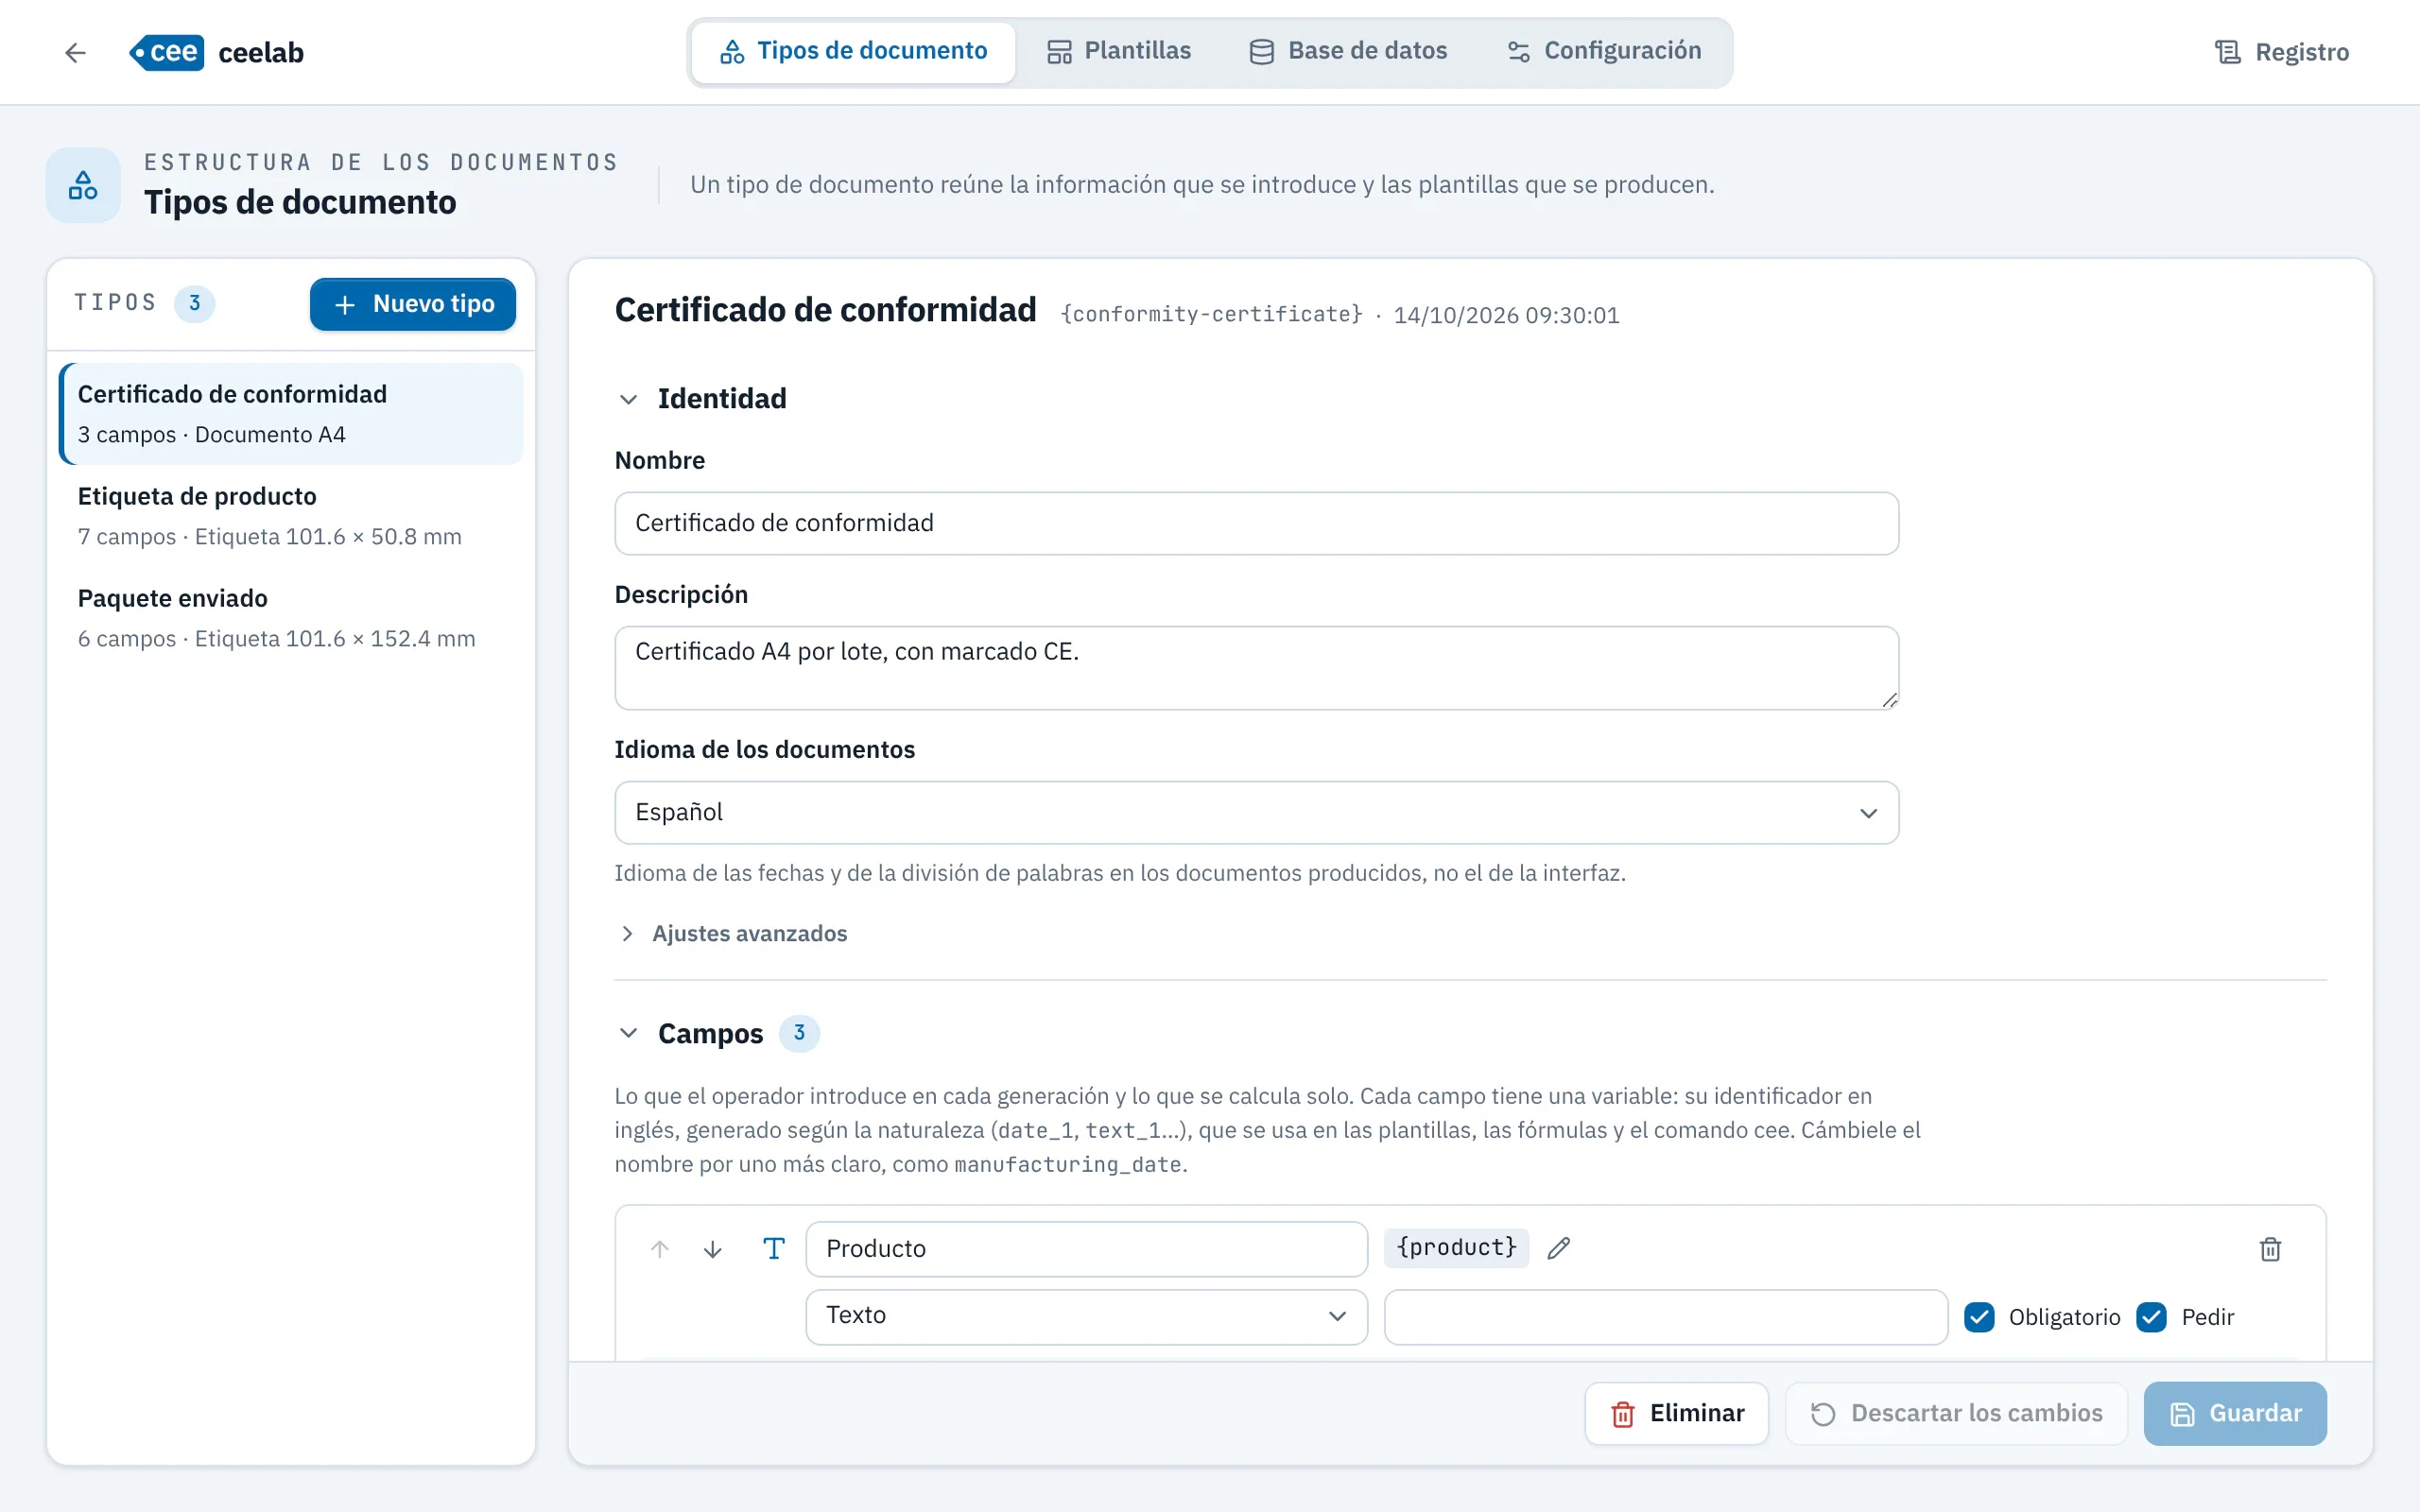Select Etiqueta de producto type
2420x1512 pixels.
291,515
